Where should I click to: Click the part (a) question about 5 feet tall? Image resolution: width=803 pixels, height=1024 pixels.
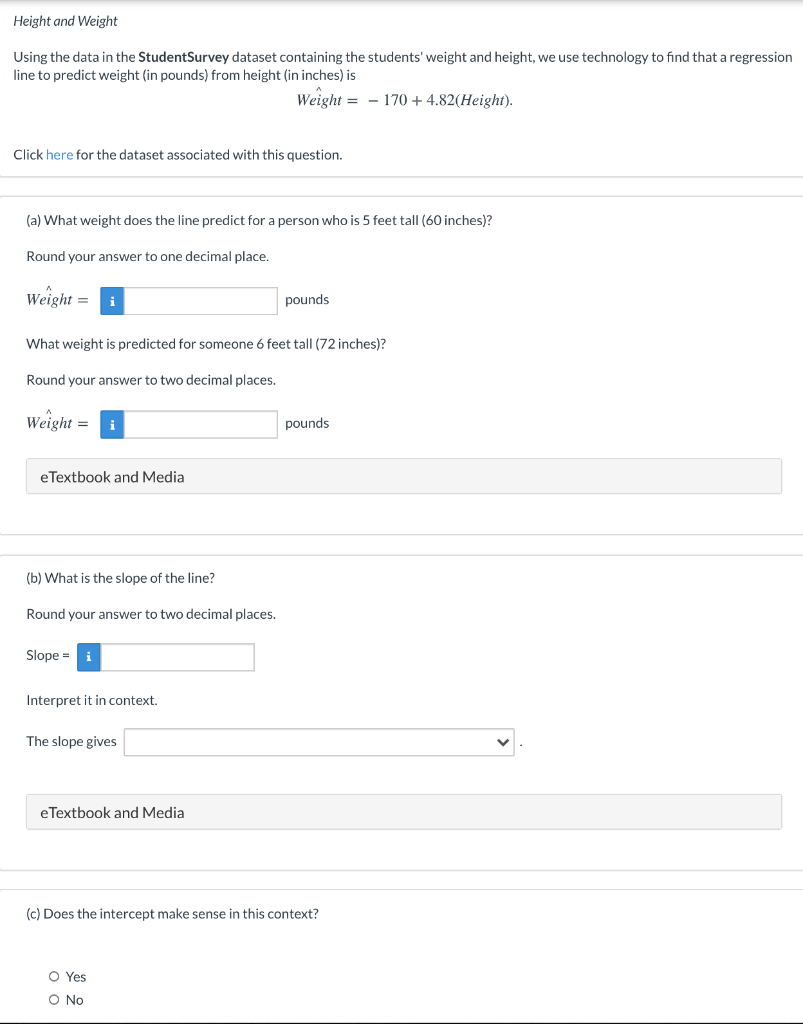coord(259,220)
